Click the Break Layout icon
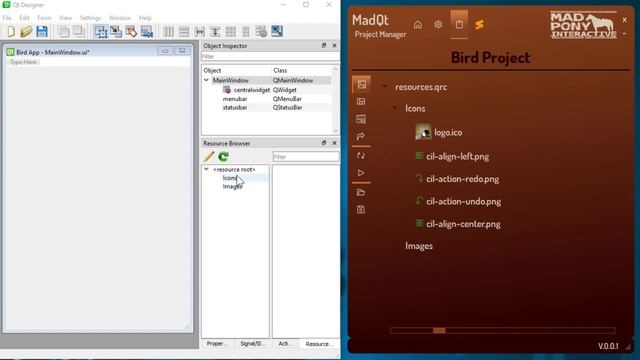The height and width of the screenshot is (360, 640). click(x=261, y=31)
